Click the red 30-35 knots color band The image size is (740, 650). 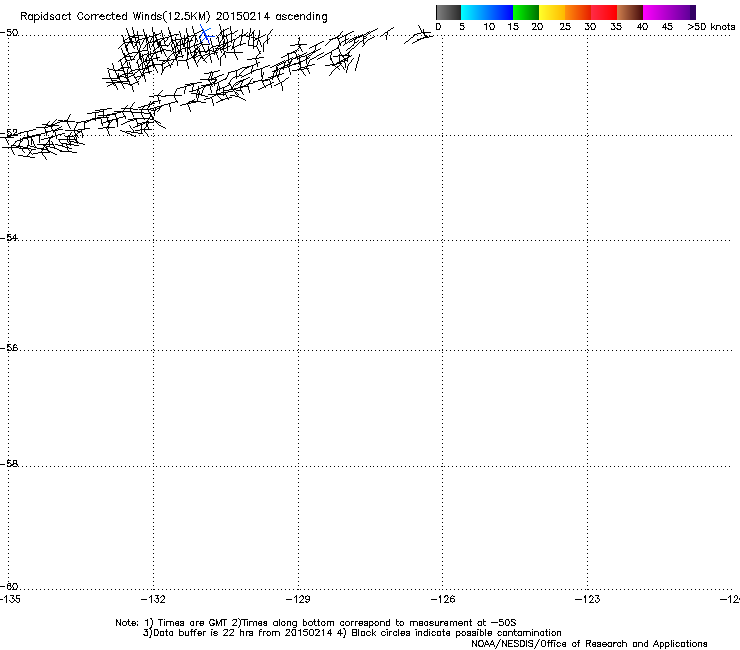[604, 12]
